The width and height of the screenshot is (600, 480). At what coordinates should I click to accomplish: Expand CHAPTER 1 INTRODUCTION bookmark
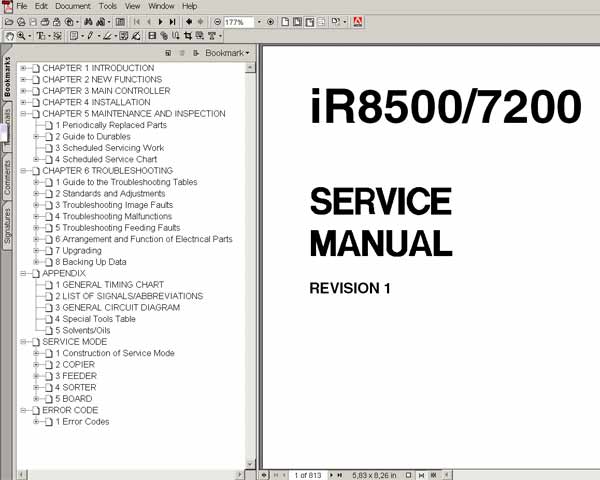click(23, 68)
